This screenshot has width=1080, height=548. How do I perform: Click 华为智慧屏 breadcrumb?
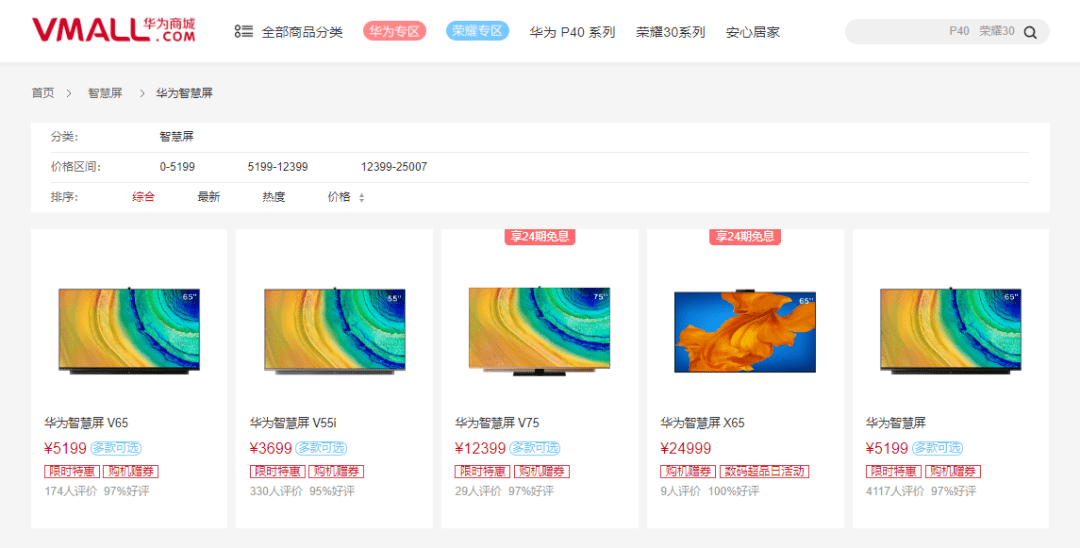click(184, 93)
